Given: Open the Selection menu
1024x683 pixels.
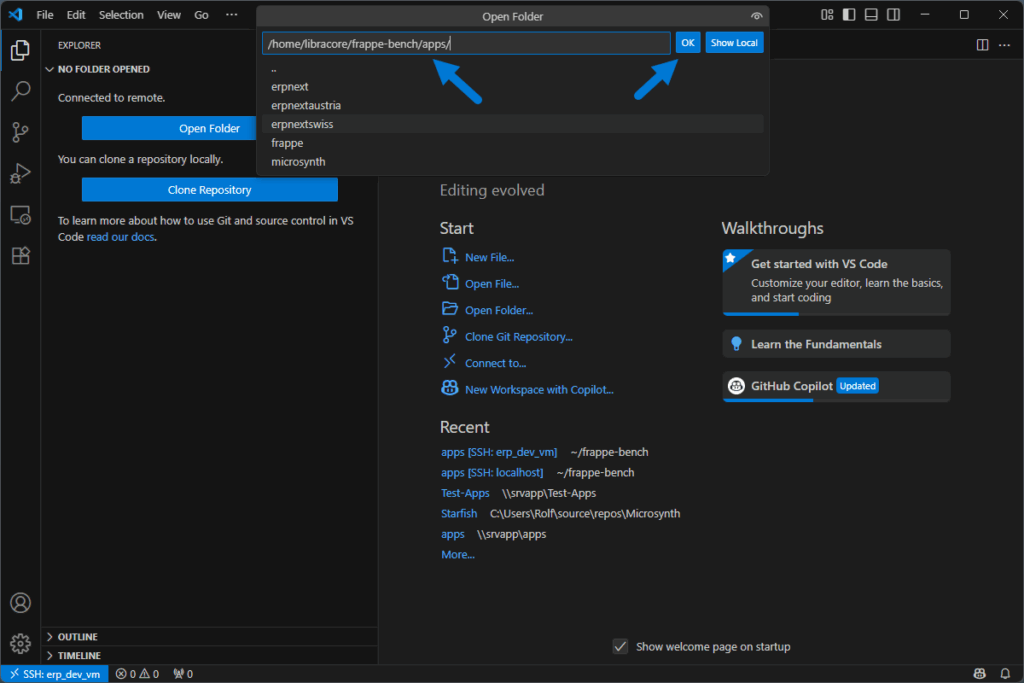Looking at the screenshot, I should (x=121, y=14).
